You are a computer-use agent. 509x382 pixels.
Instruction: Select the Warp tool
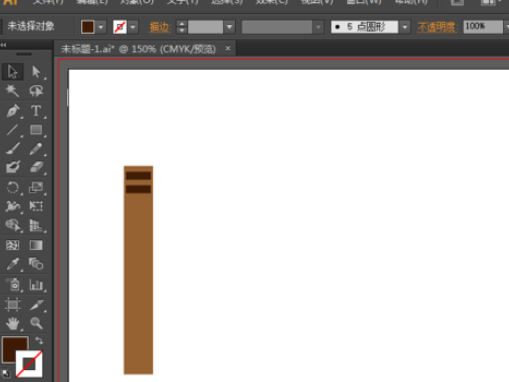(x=13, y=206)
